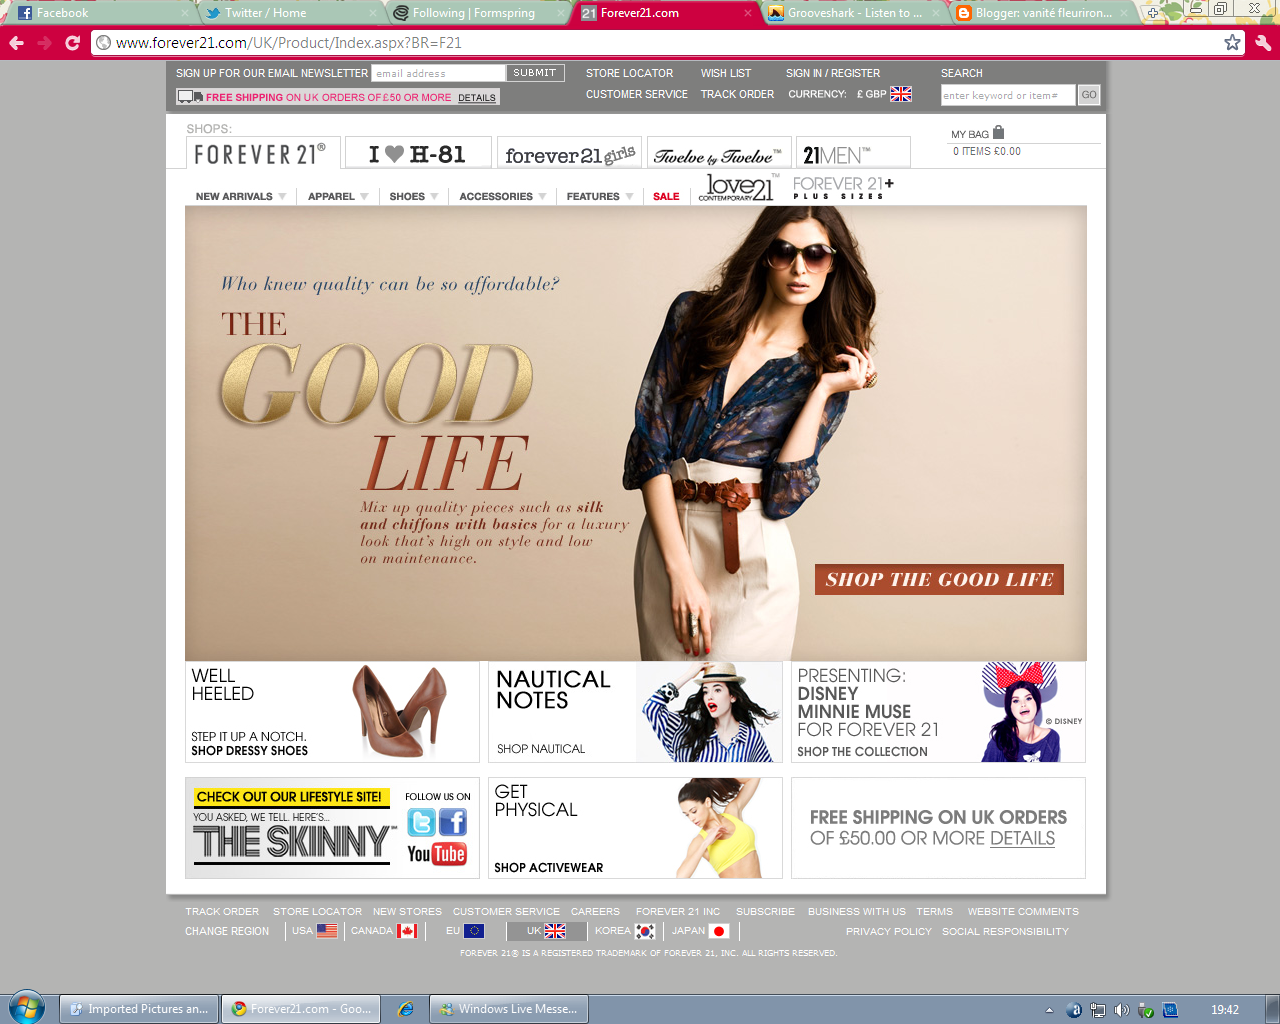
Task: Switch to the Blogger tab
Action: [x=1043, y=13]
